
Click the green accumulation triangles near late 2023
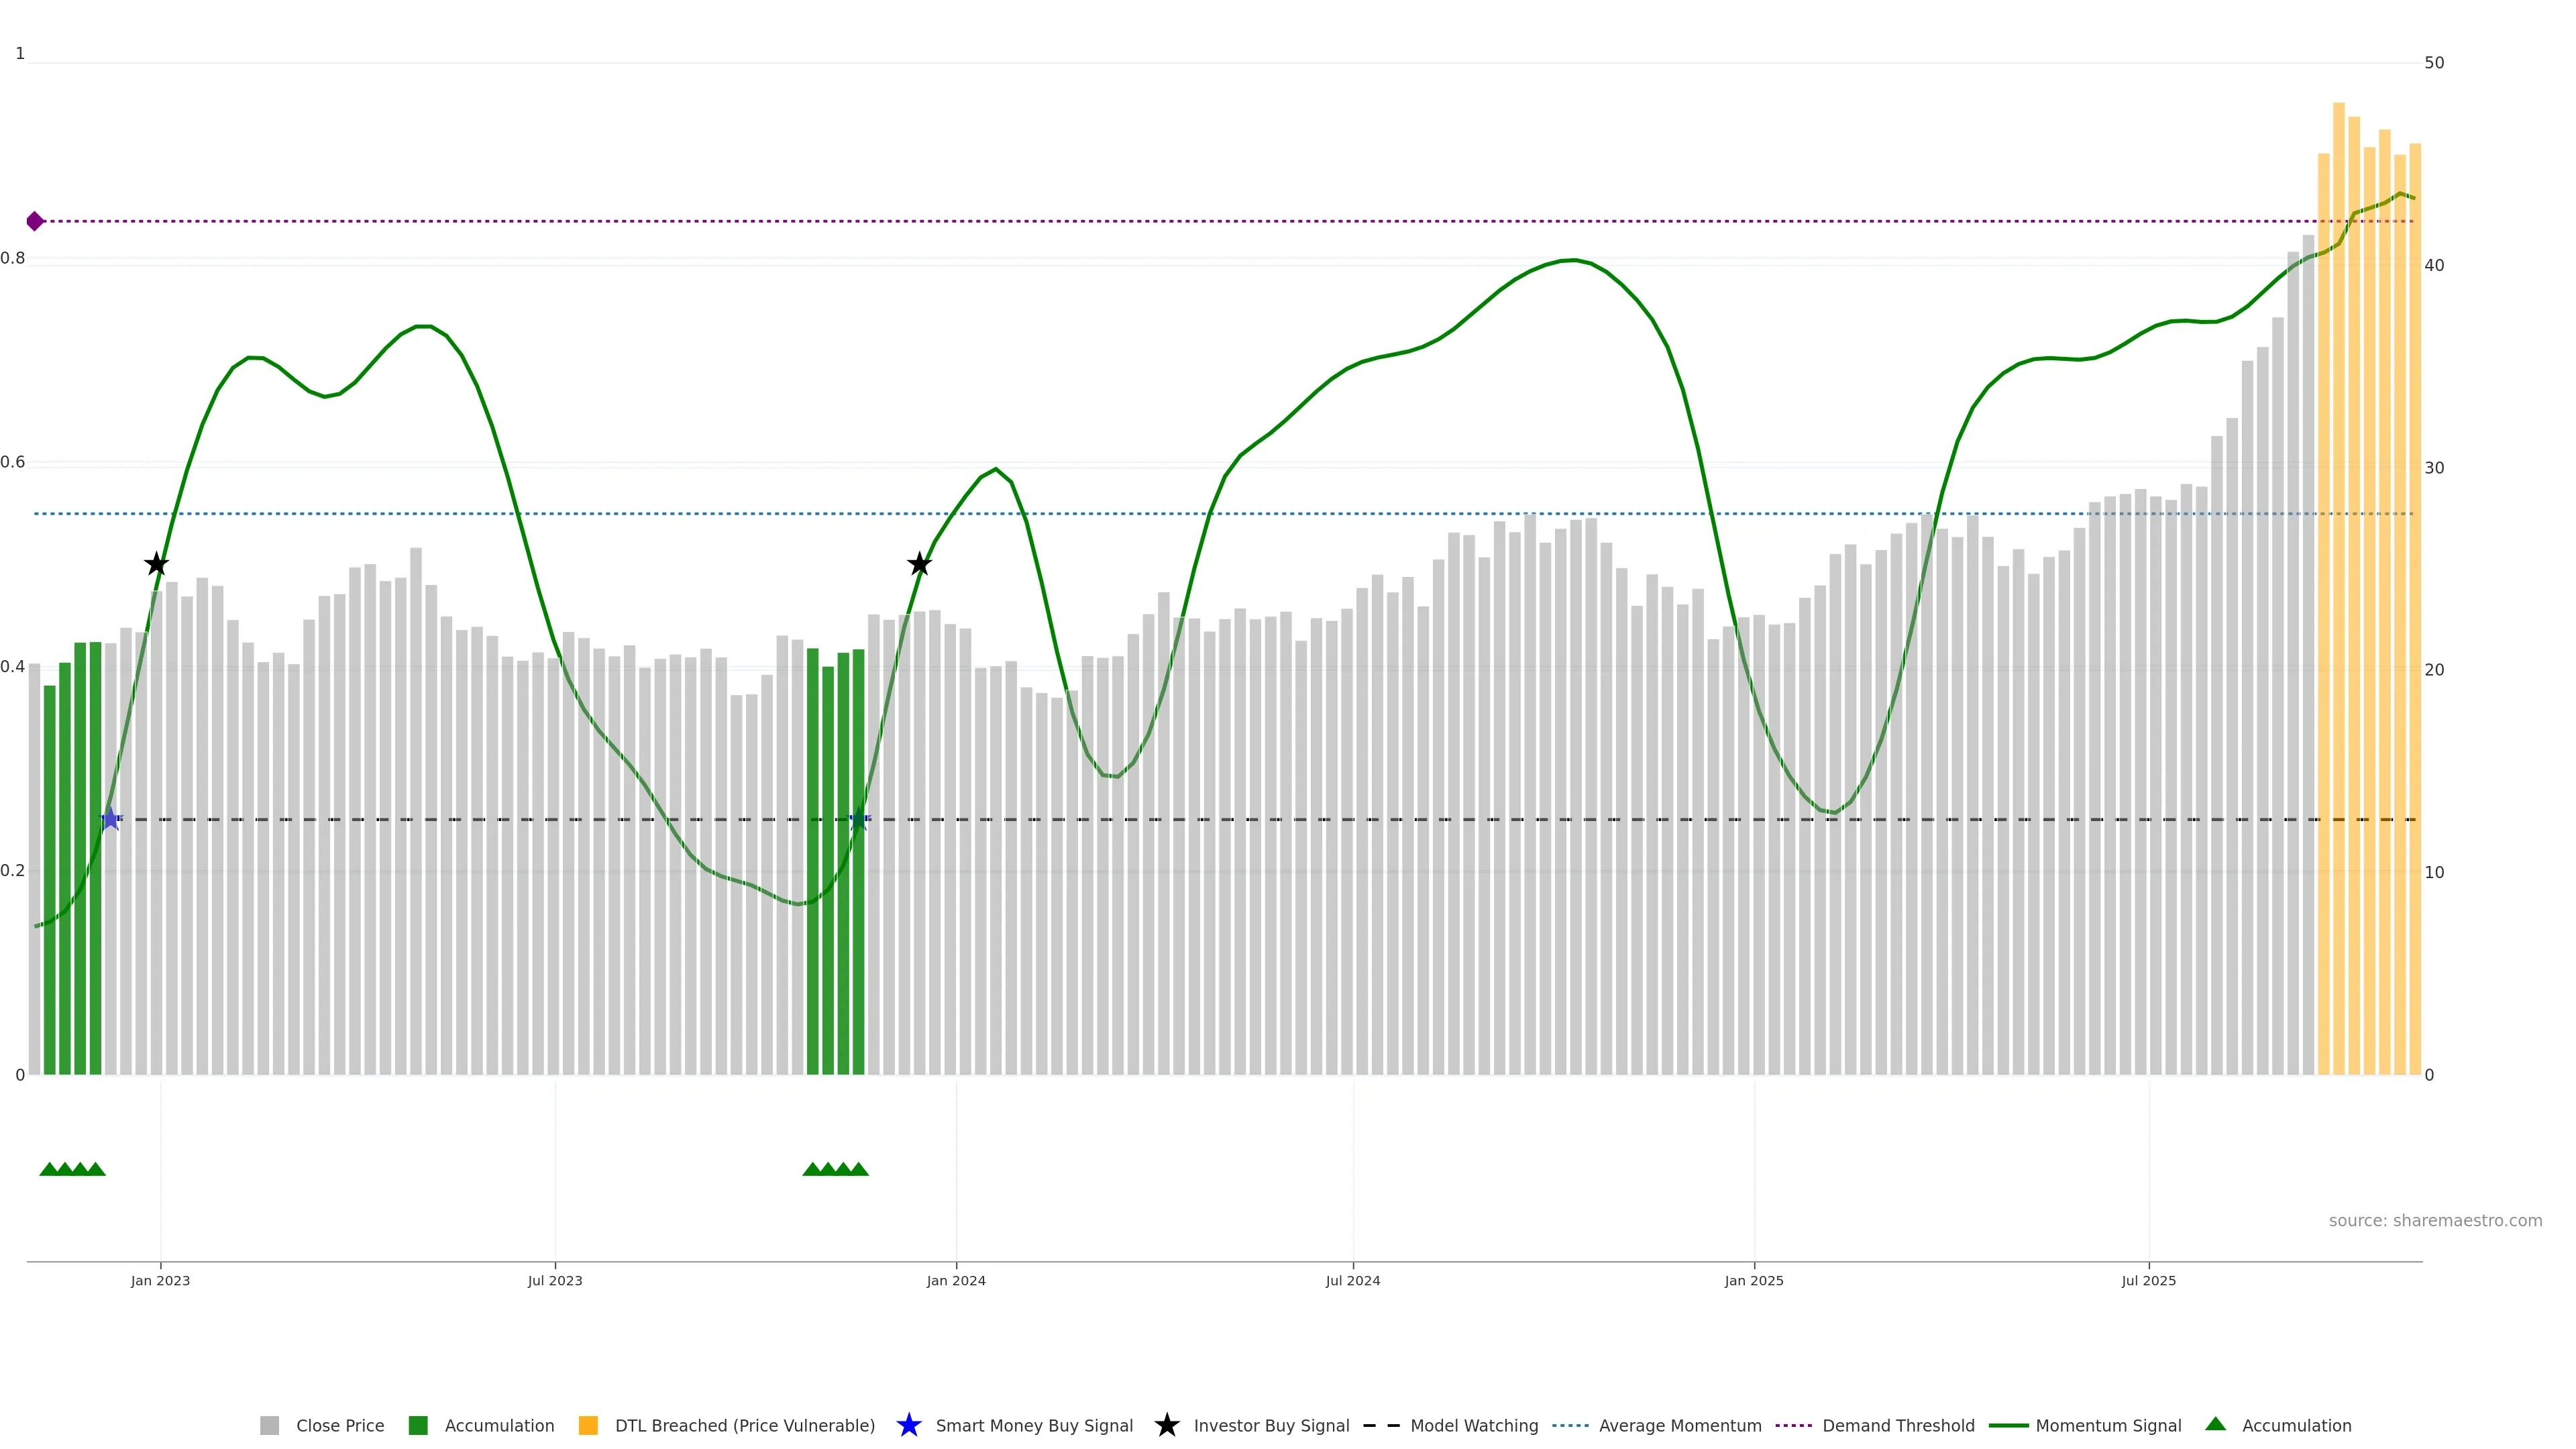pos(835,1169)
